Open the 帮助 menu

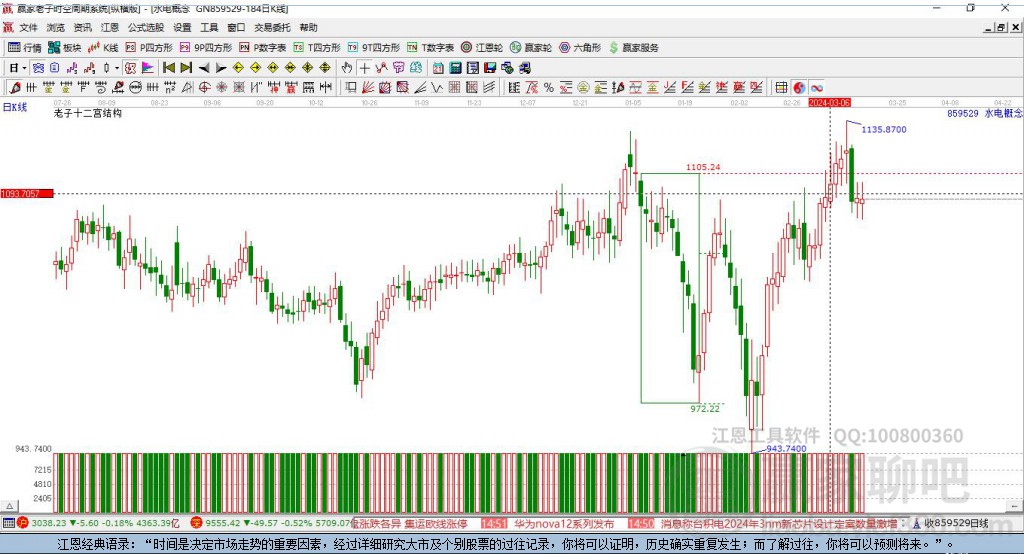pos(308,27)
